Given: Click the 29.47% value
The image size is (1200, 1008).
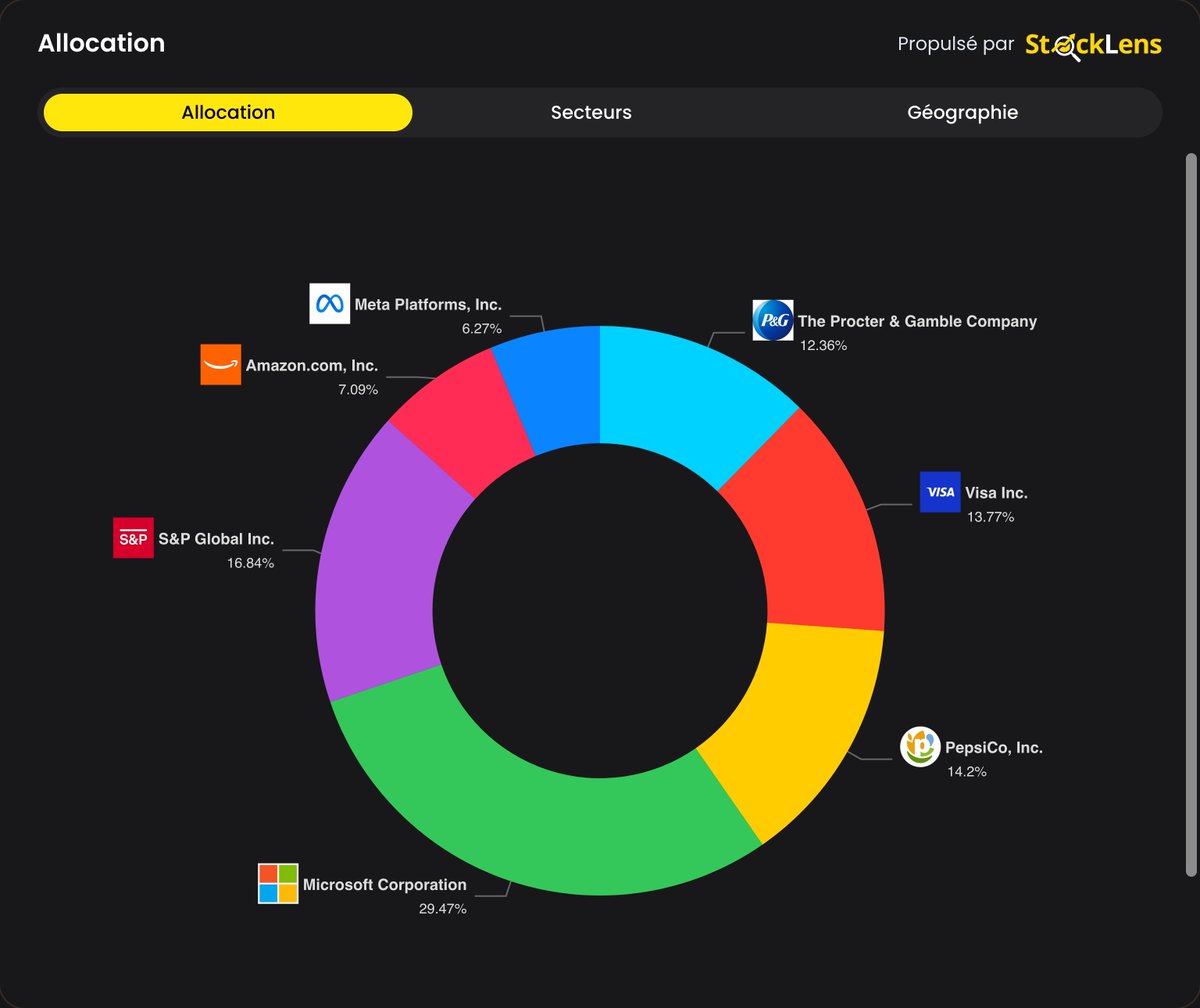Looking at the screenshot, I should click(x=443, y=909).
